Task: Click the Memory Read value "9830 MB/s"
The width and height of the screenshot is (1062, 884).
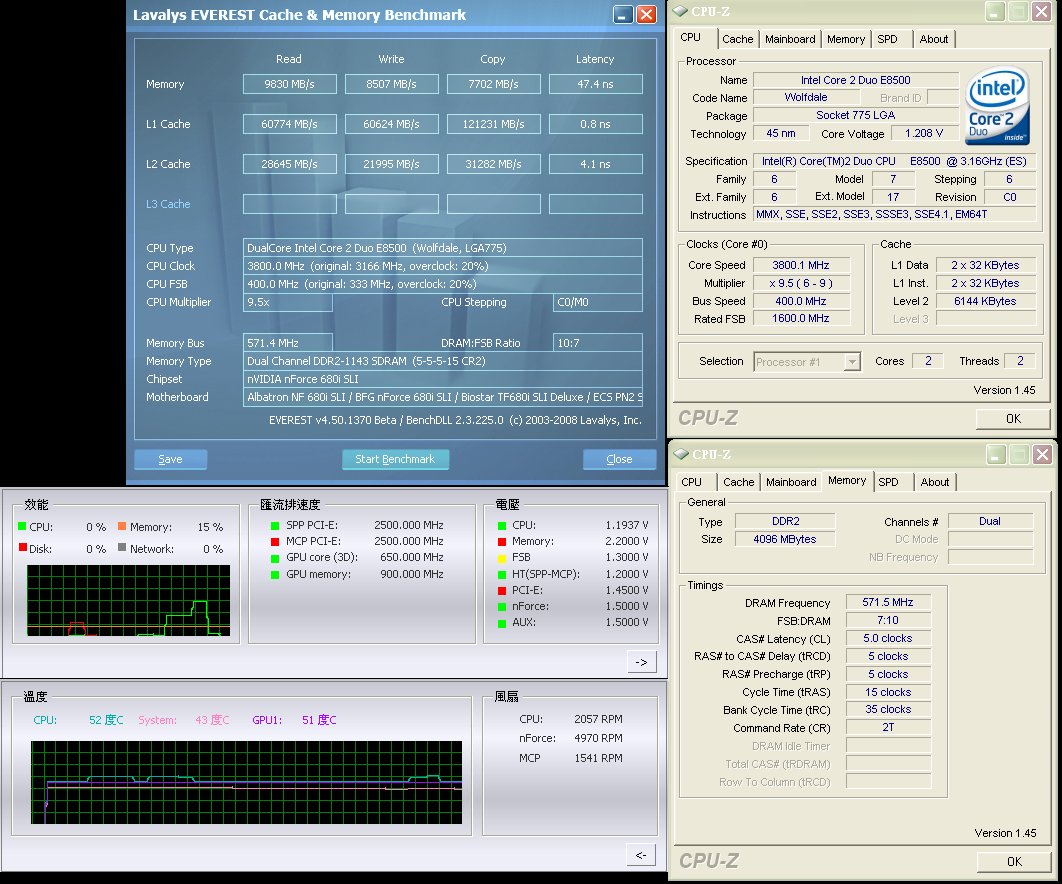Action: pyautogui.click(x=290, y=84)
